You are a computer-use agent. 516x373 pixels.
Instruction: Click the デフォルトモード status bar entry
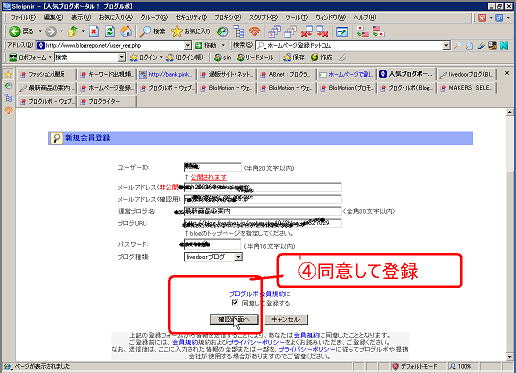(415, 366)
